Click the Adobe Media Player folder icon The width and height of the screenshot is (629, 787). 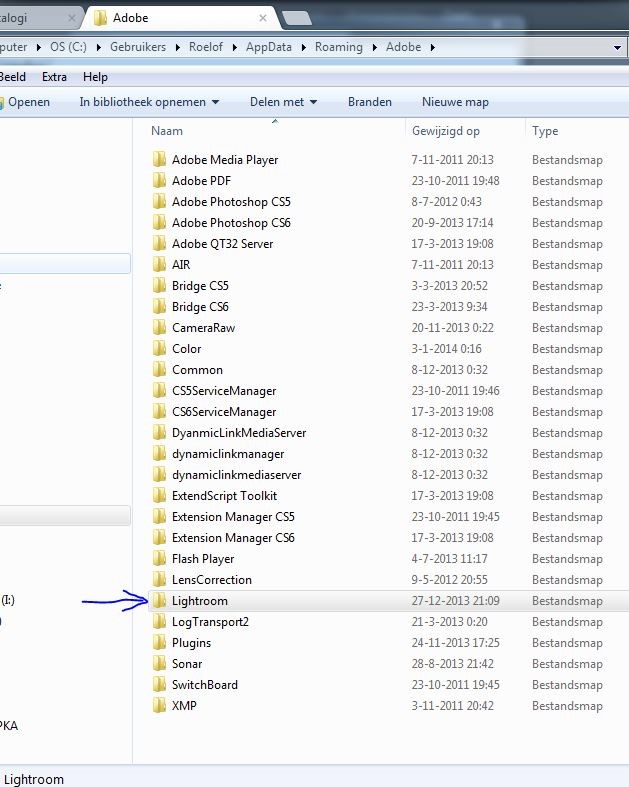[x=159, y=160]
